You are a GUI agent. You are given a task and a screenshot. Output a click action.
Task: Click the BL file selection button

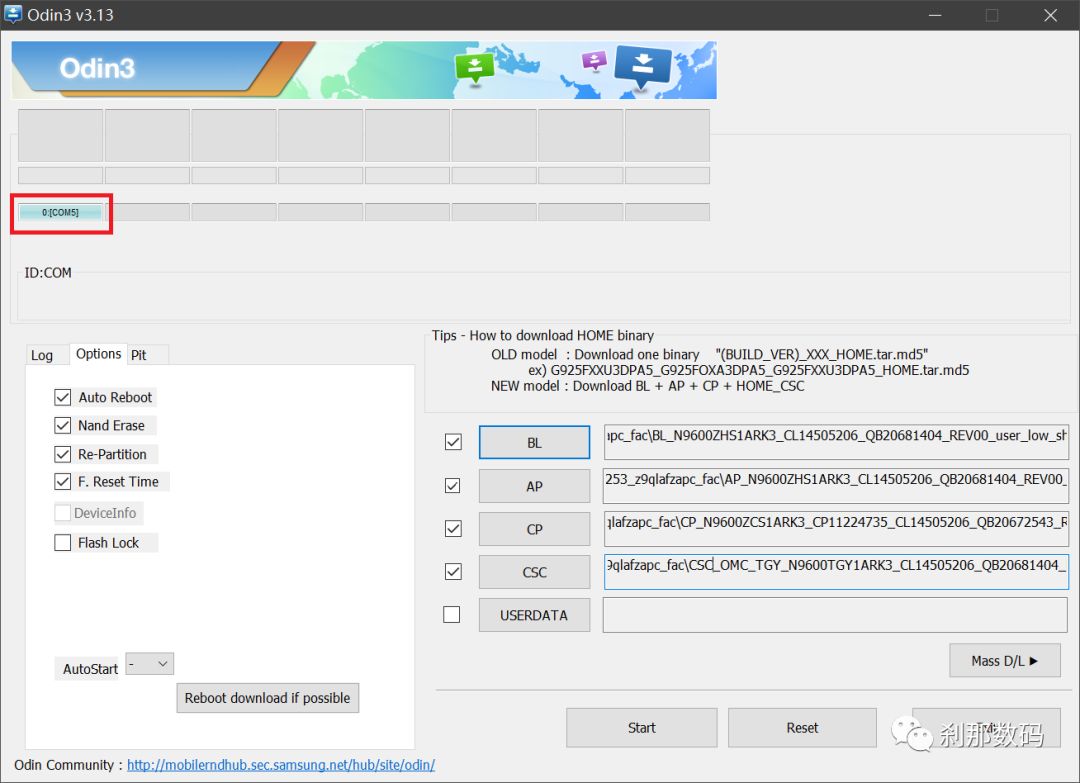(534, 443)
